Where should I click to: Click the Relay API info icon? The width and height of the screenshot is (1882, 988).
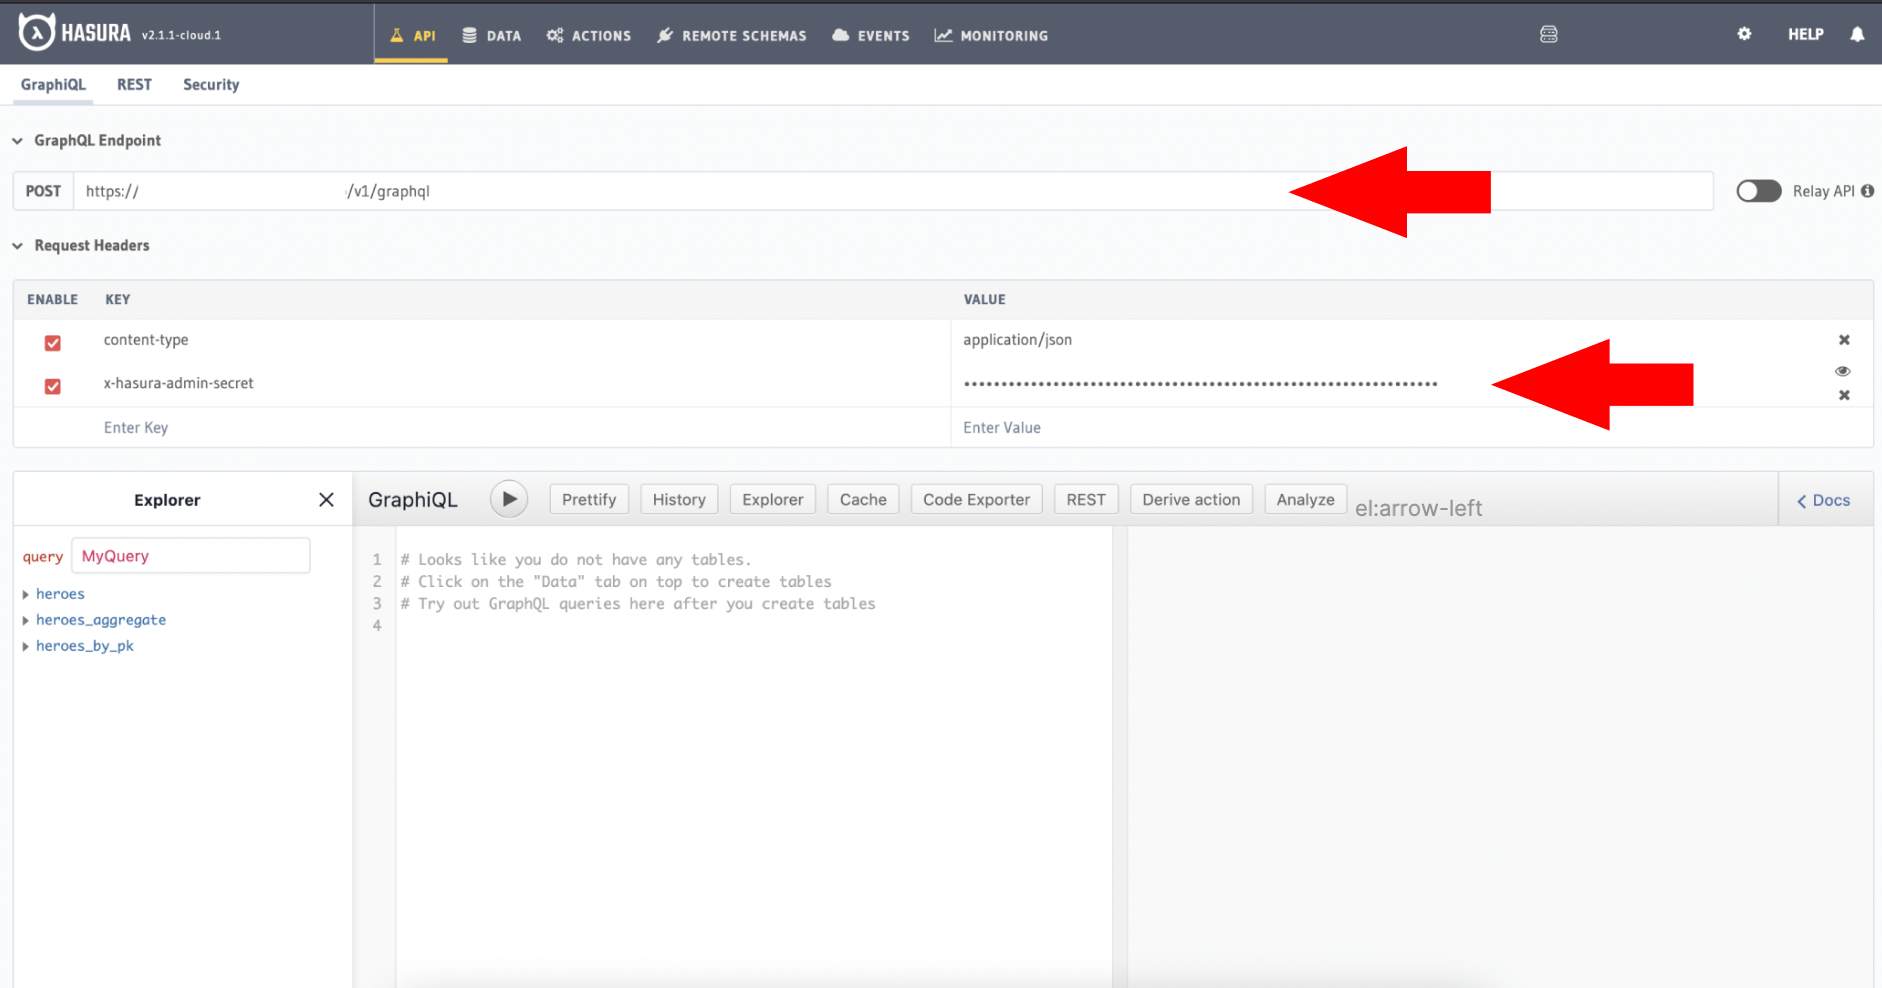pyautogui.click(x=1867, y=191)
